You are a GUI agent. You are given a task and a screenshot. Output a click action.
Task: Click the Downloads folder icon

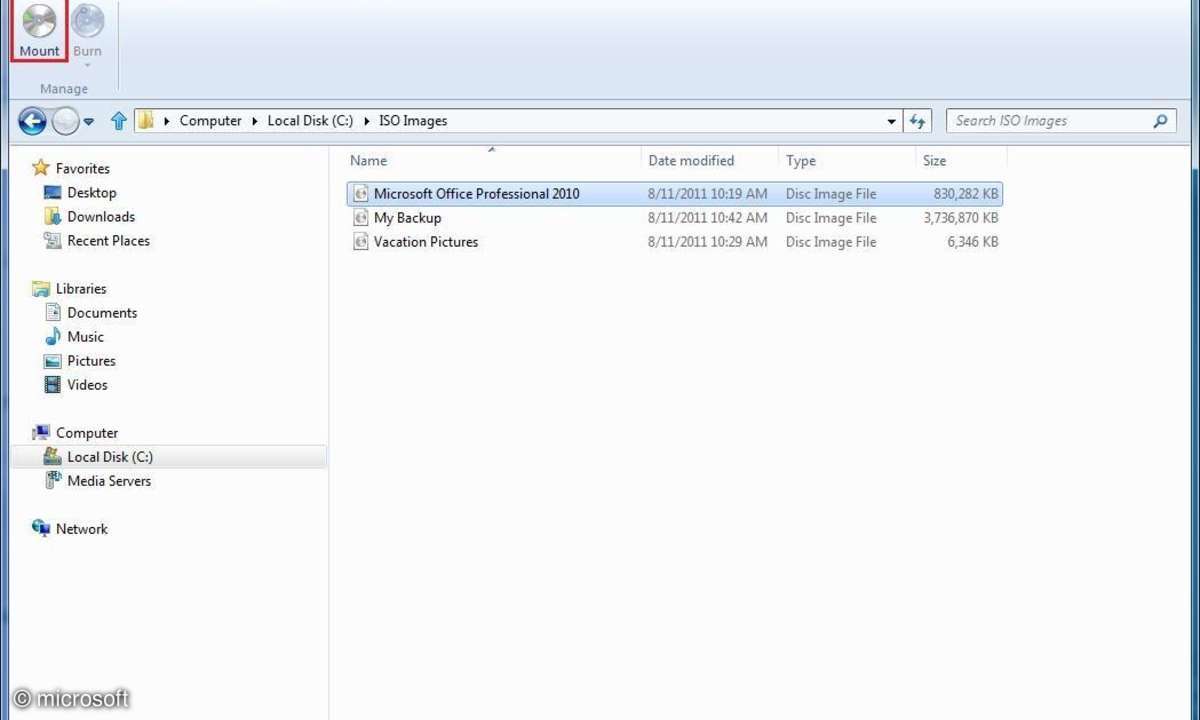point(53,216)
